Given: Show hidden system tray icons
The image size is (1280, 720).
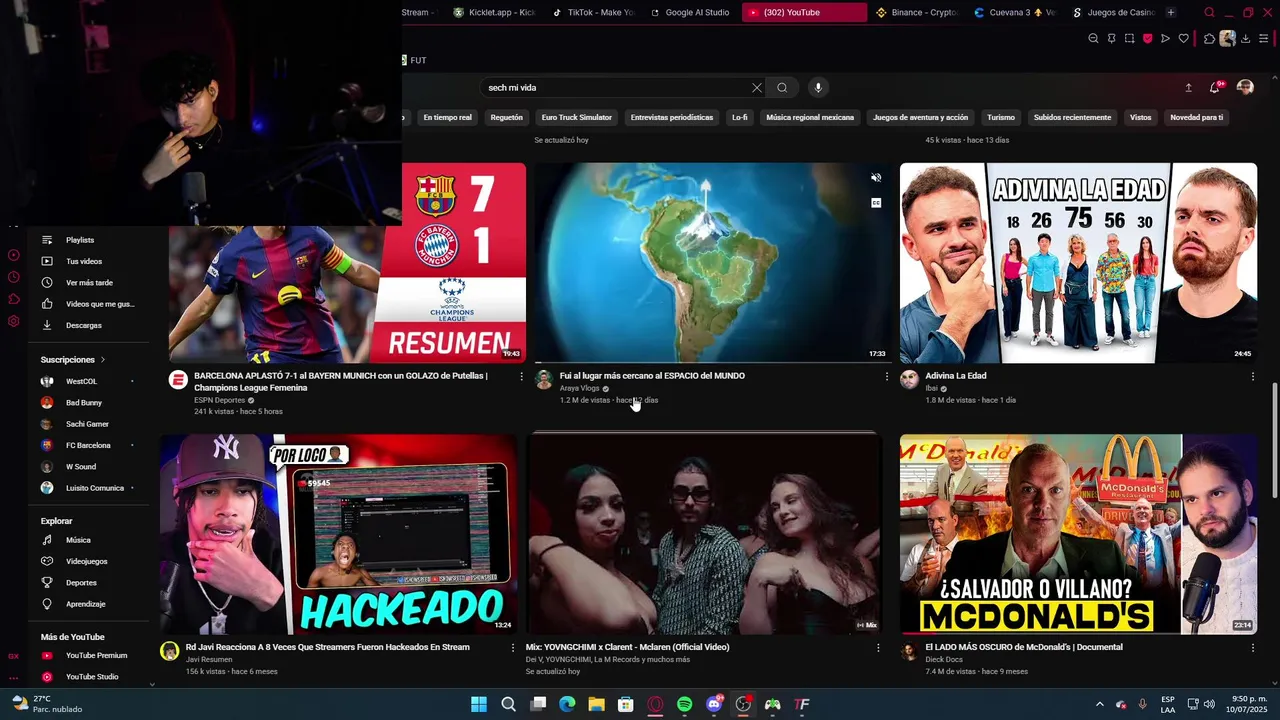Looking at the screenshot, I should [1099, 704].
